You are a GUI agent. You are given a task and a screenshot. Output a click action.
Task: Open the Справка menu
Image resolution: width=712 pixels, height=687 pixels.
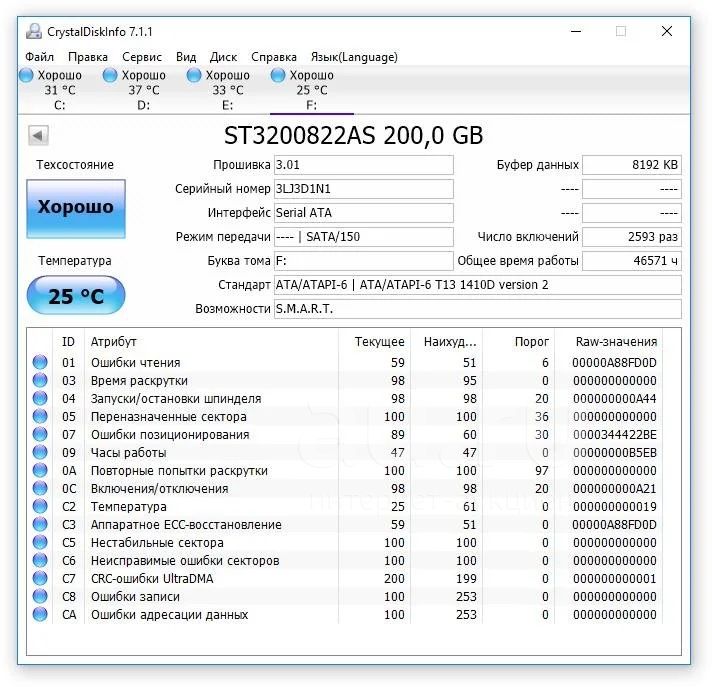[274, 57]
